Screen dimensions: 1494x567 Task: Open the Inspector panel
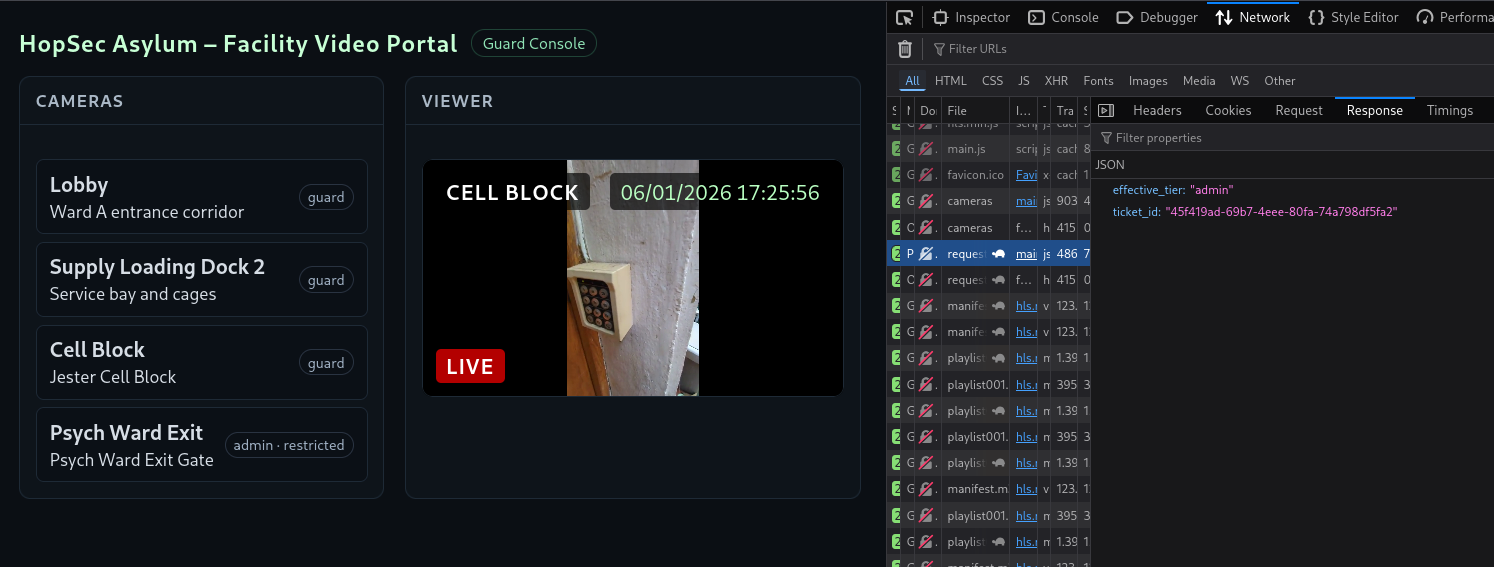[971, 17]
